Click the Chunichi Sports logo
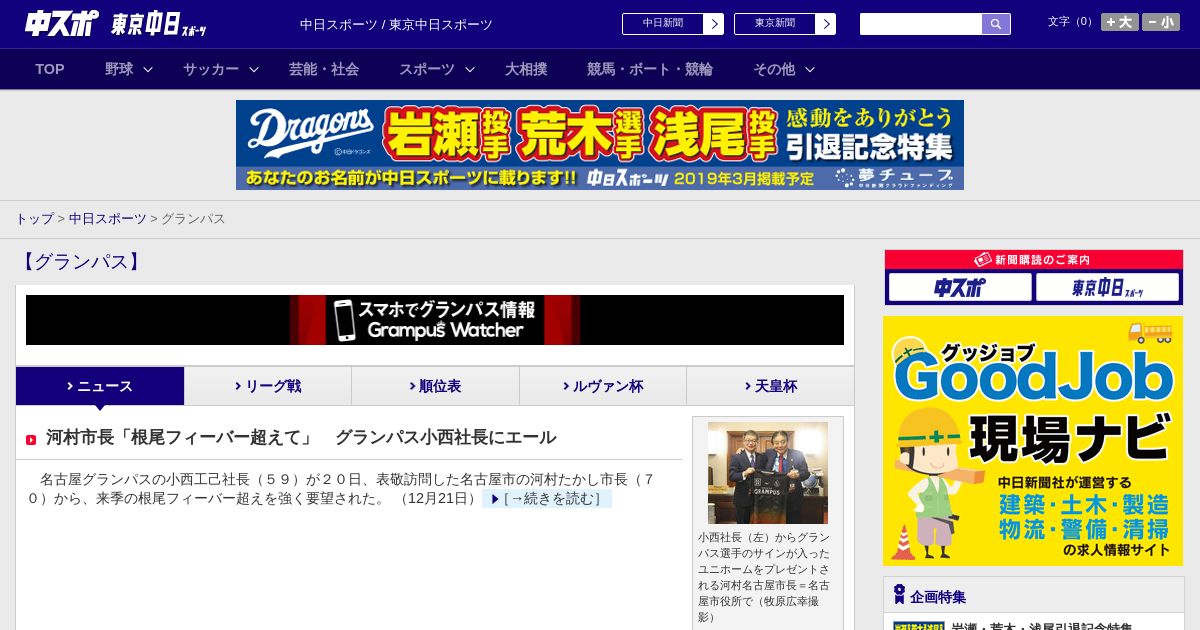 (x=61, y=23)
